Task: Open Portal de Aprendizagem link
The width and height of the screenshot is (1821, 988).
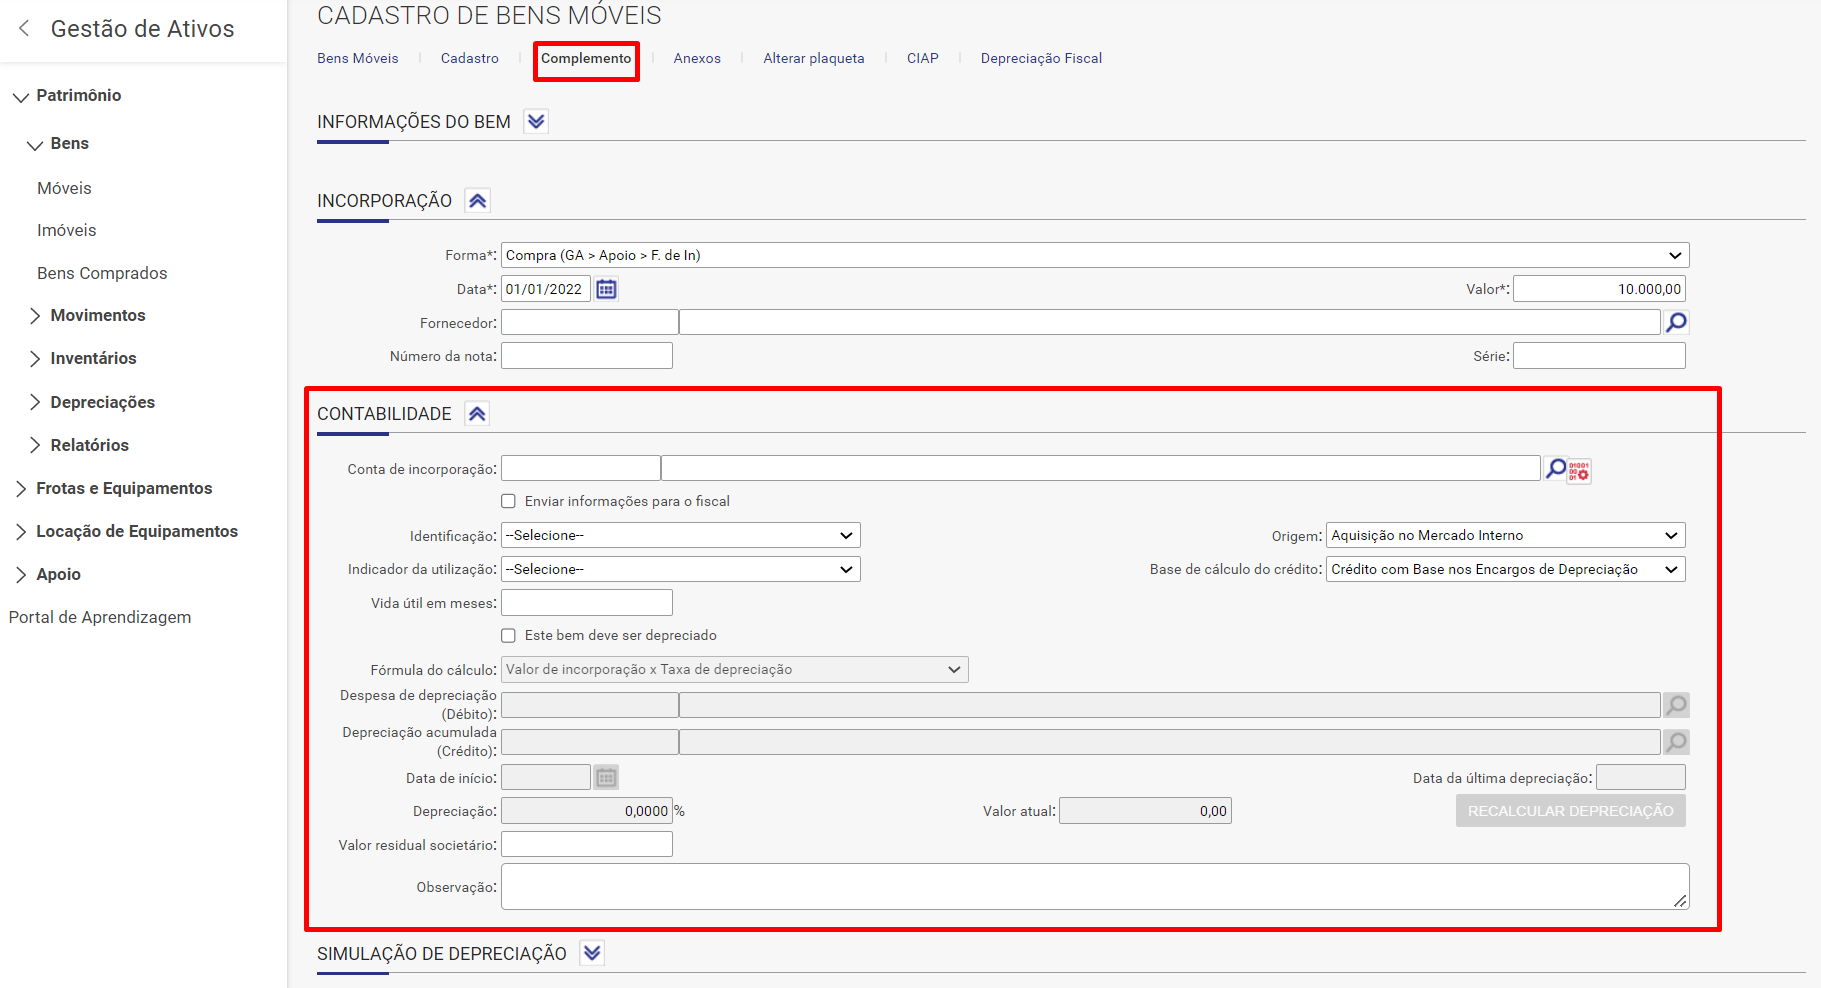Action: tap(100, 617)
